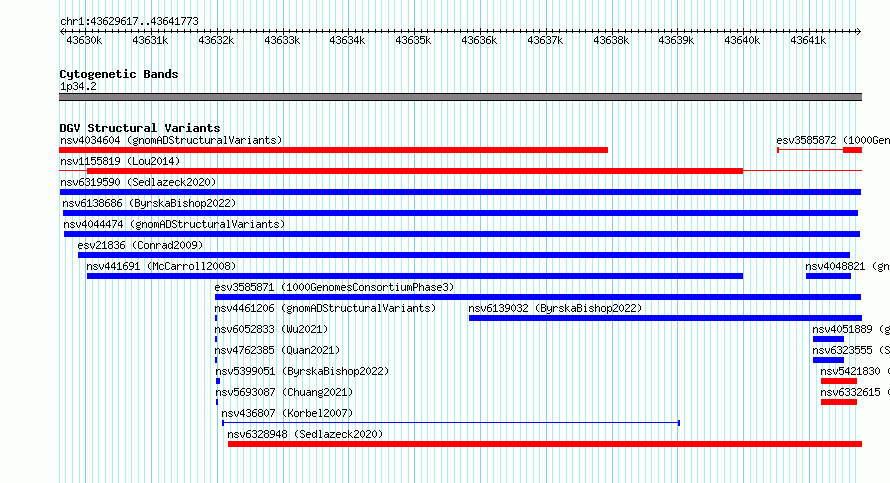The height and width of the screenshot is (483, 890).
Task: Select blue bar under esv21836
Action: 464,255
